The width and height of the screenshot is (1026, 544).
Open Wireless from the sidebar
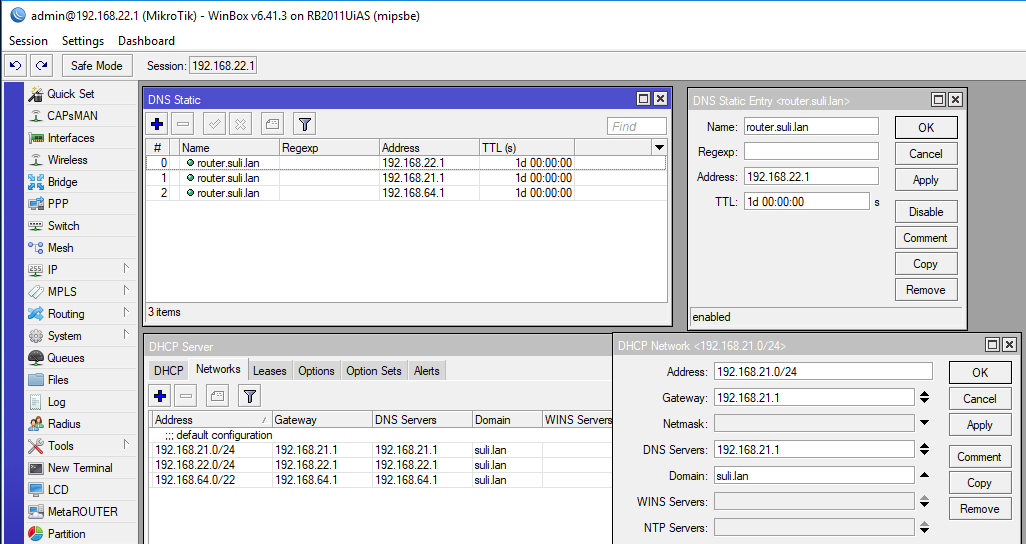pyautogui.click(x=67, y=160)
